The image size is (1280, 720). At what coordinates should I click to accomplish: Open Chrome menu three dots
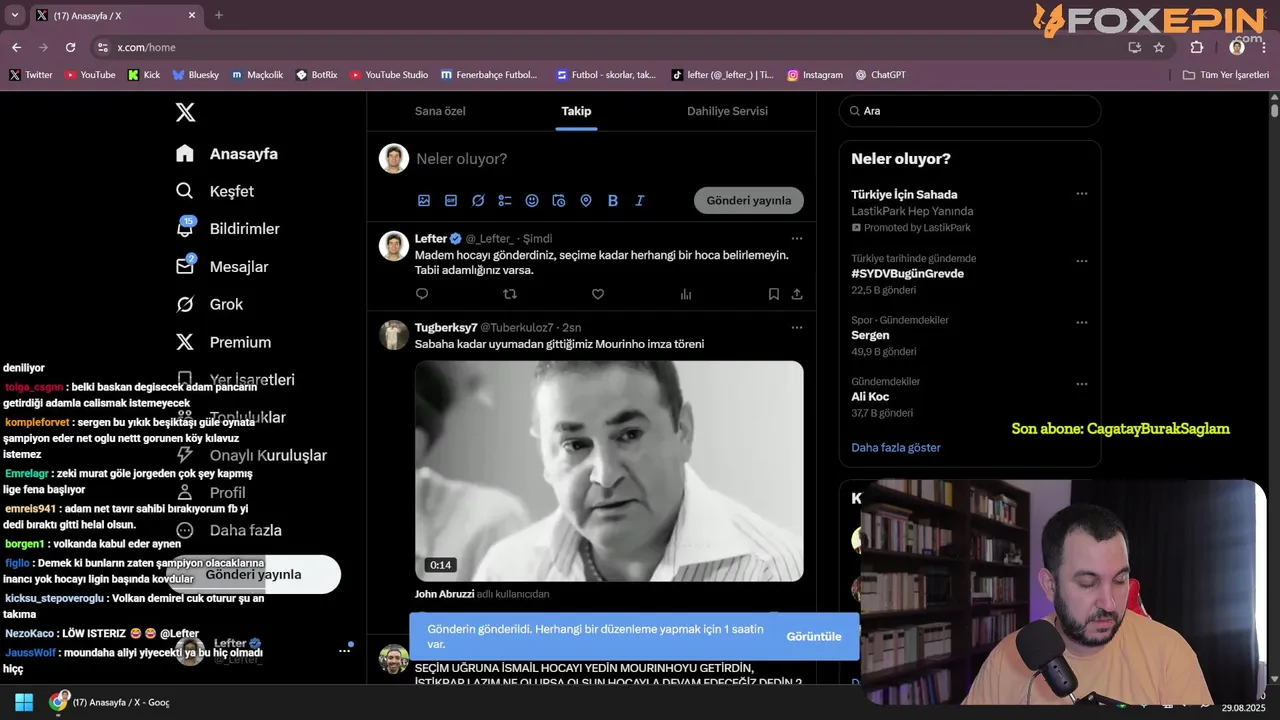(1265, 47)
